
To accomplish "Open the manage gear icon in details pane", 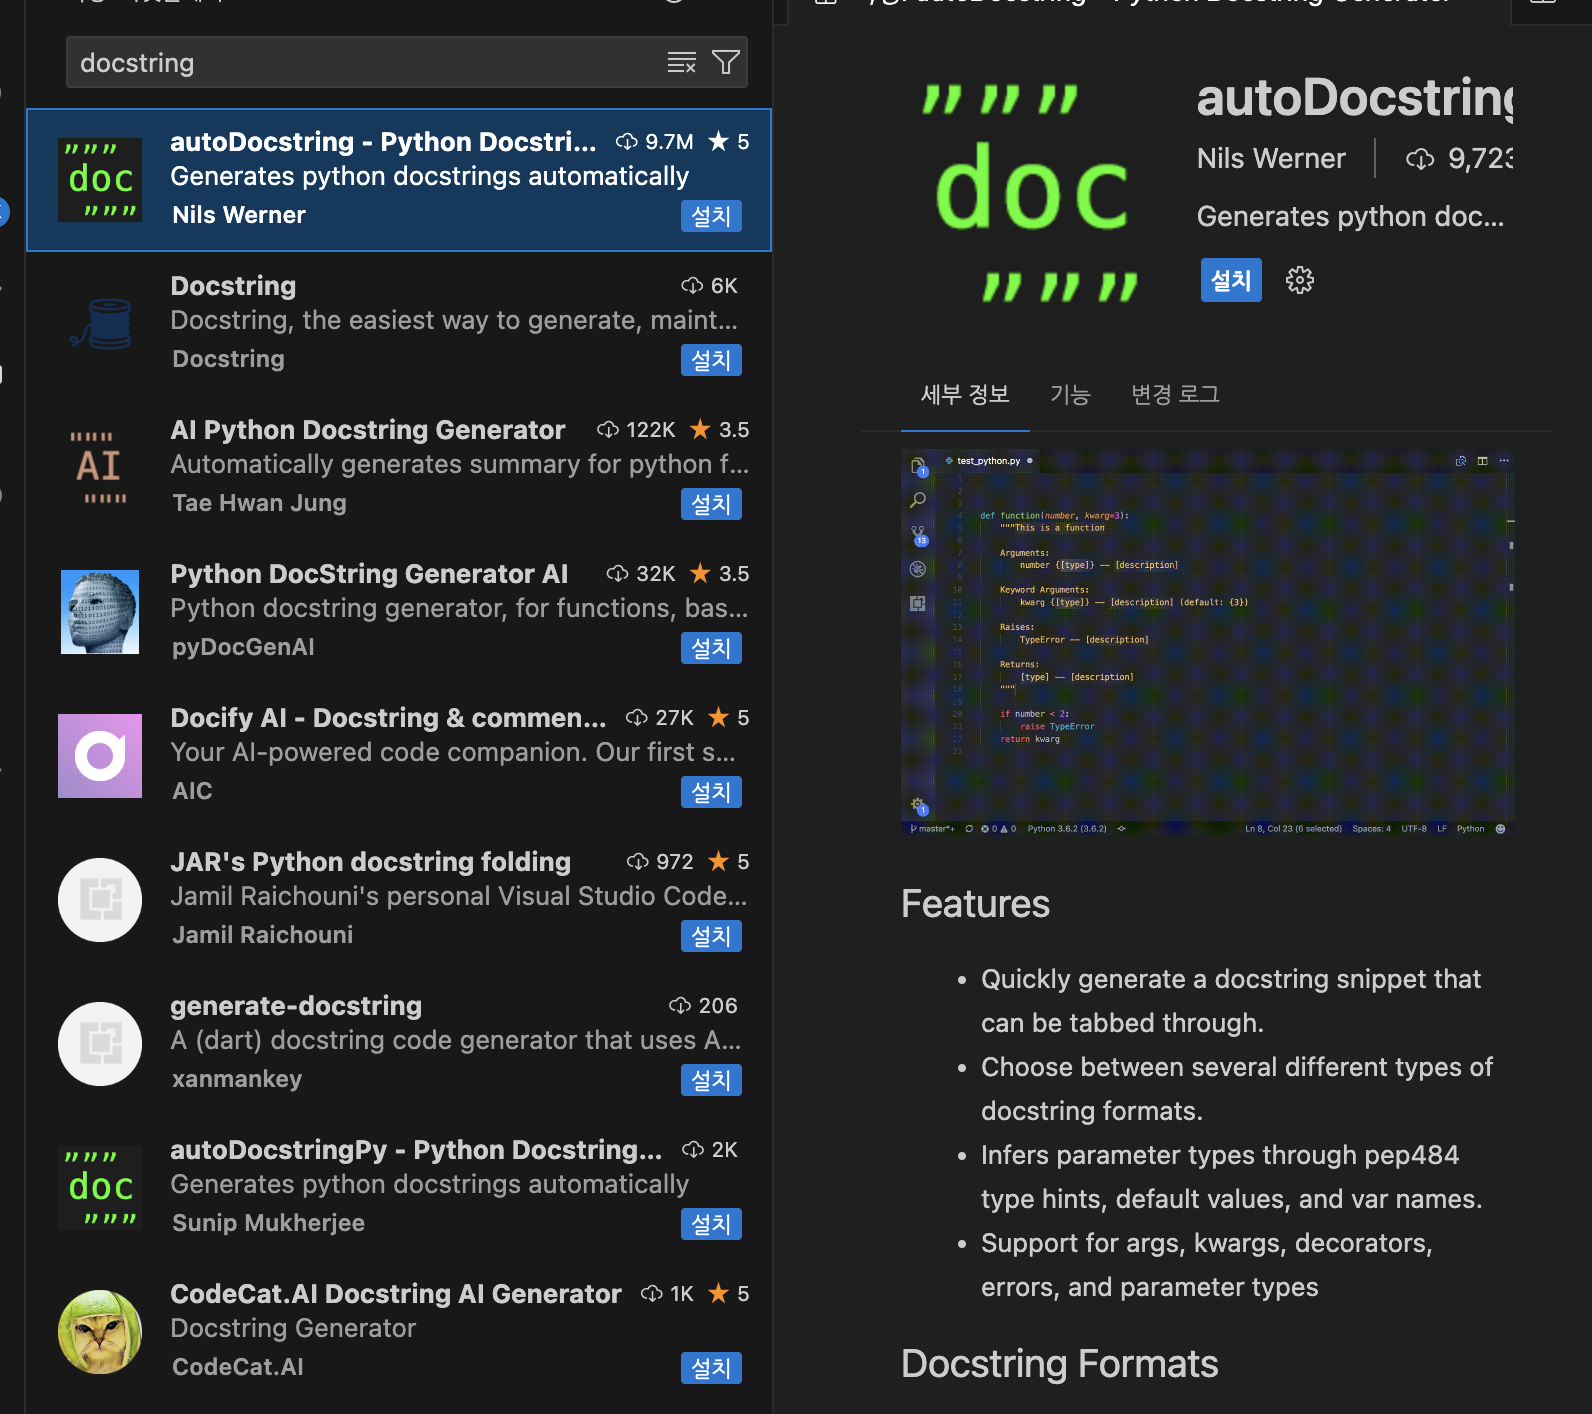I will 1300,280.
